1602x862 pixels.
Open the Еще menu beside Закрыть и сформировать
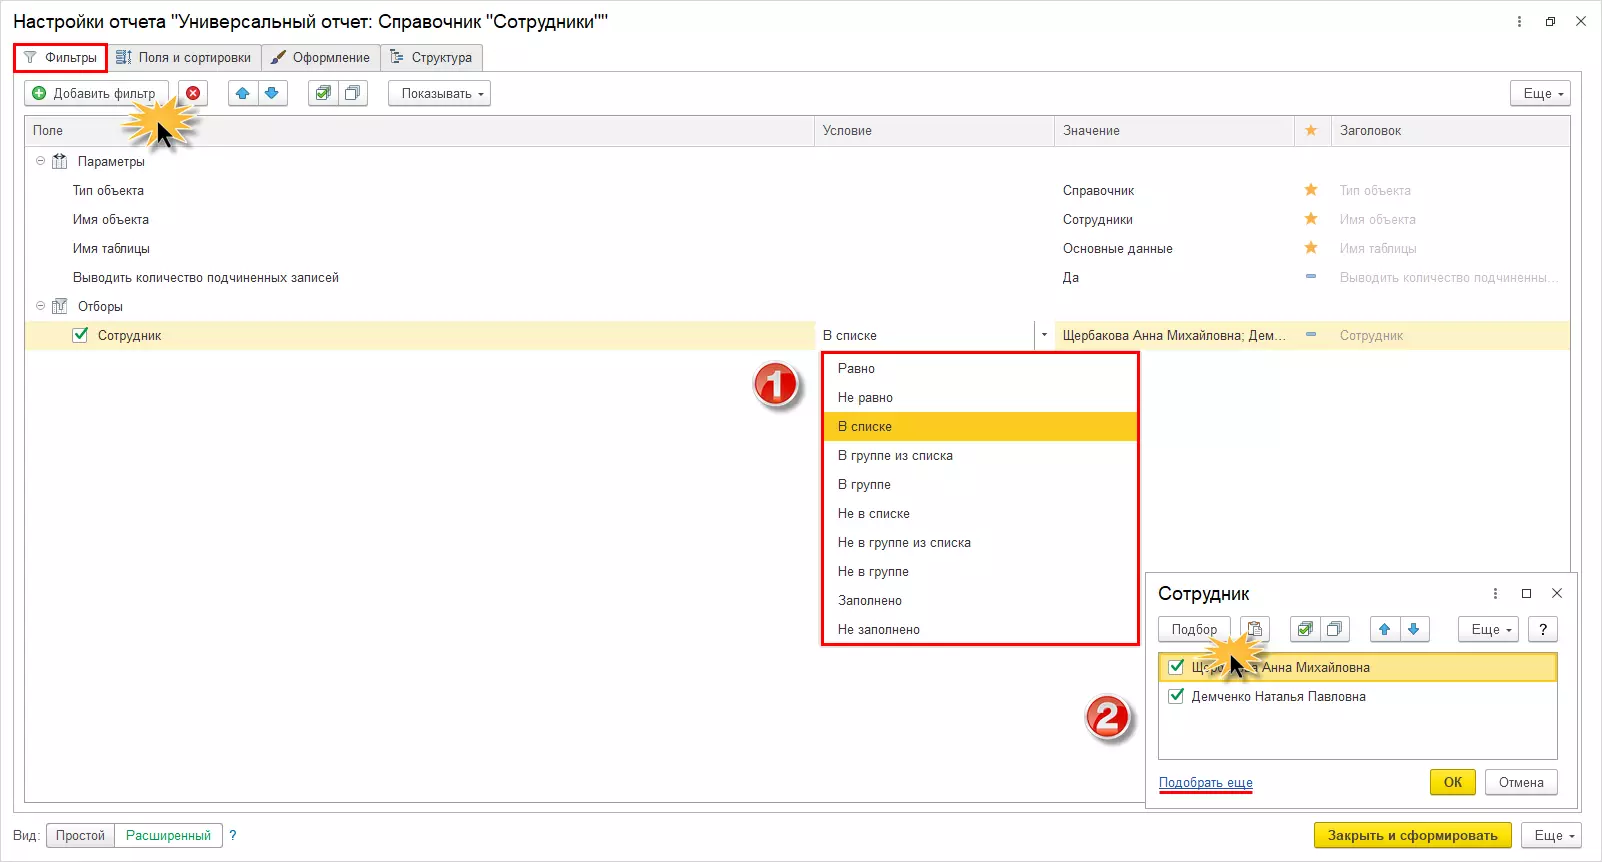(1552, 835)
